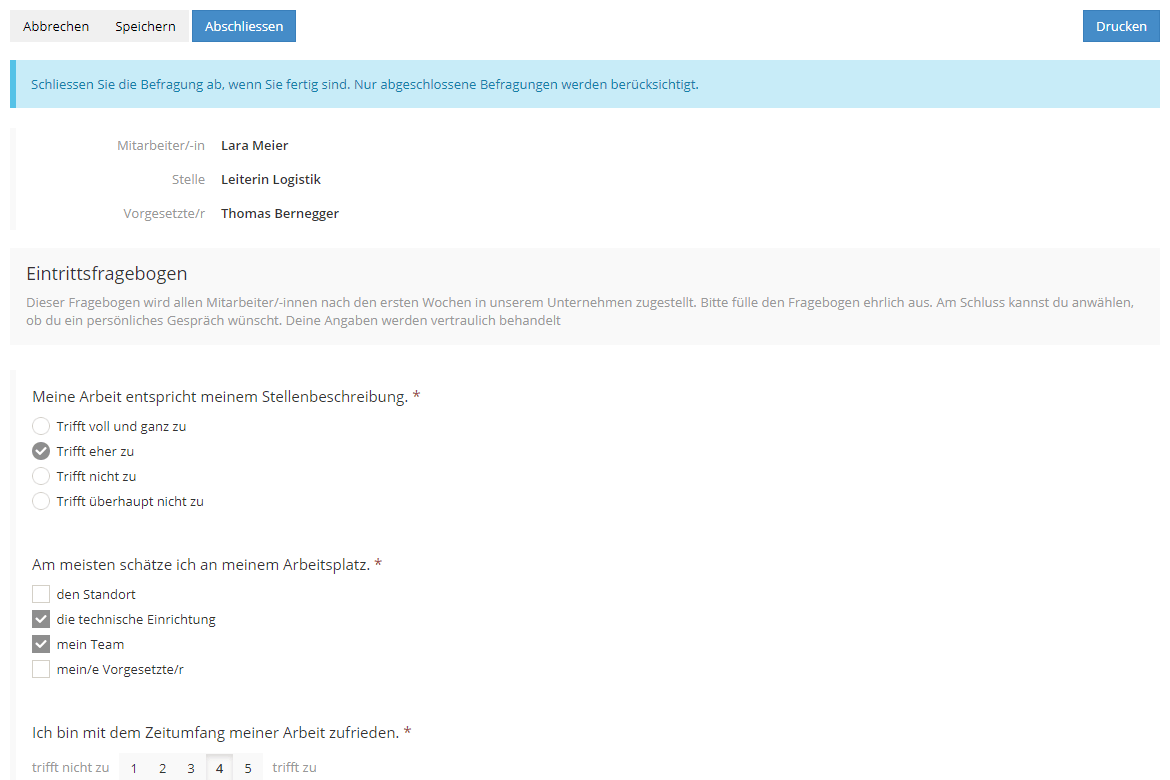Set time satisfaction rating to 1
This screenshot has width=1170, height=780.
click(134, 768)
